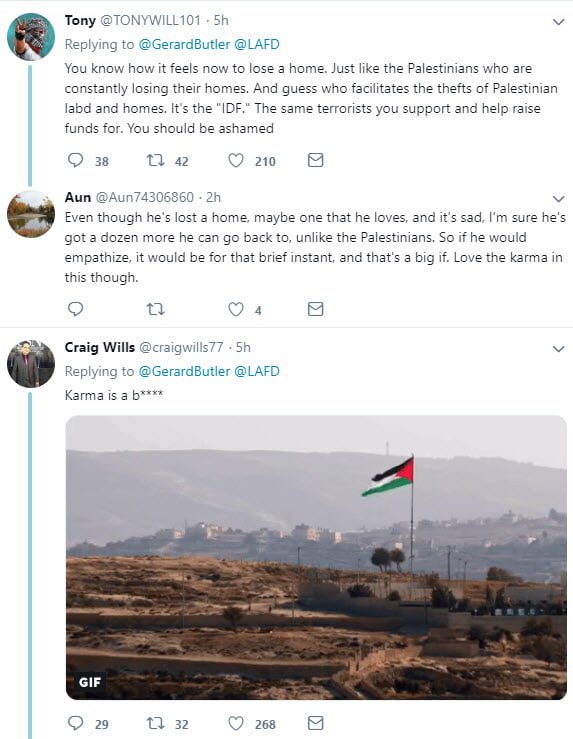Image resolution: width=573 pixels, height=739 pixels.
Task: Open the dropdown caret on Aun's tweet
Action: [x=558, y=198]
